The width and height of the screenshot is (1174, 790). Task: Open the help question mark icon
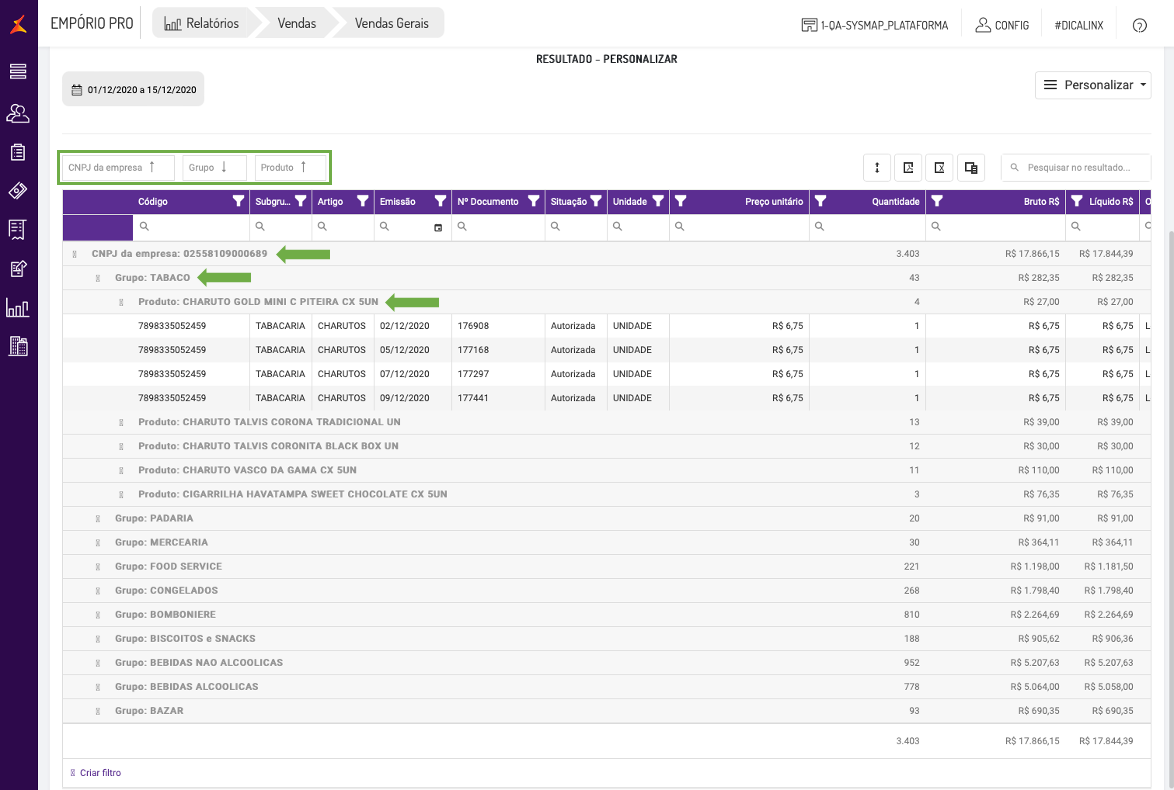(1140, 25)
